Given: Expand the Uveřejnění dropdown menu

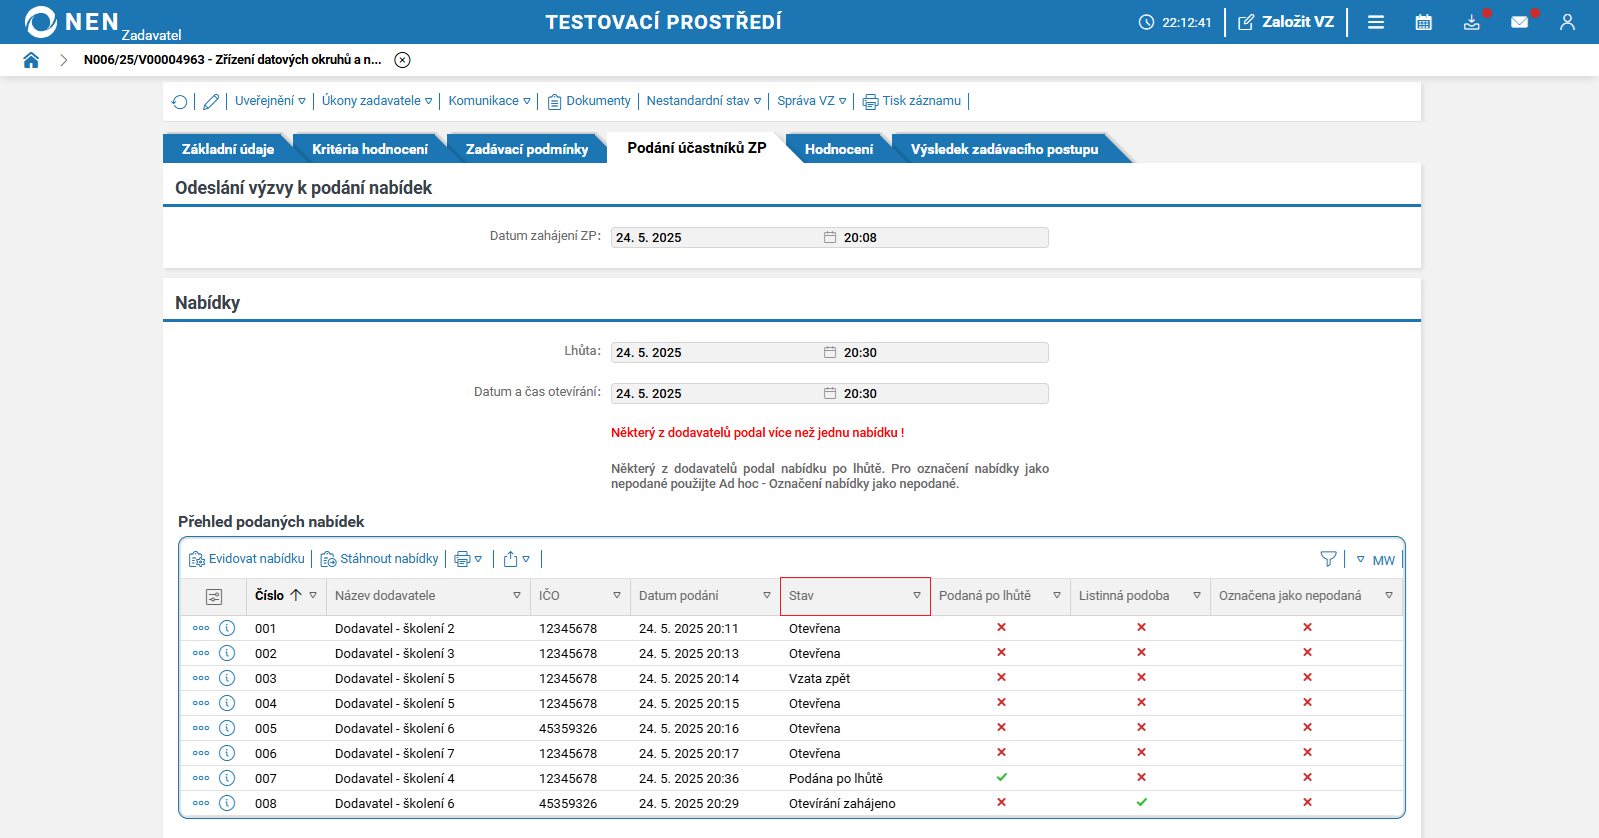Looking at the screenshot, I should tap(270, 101).
